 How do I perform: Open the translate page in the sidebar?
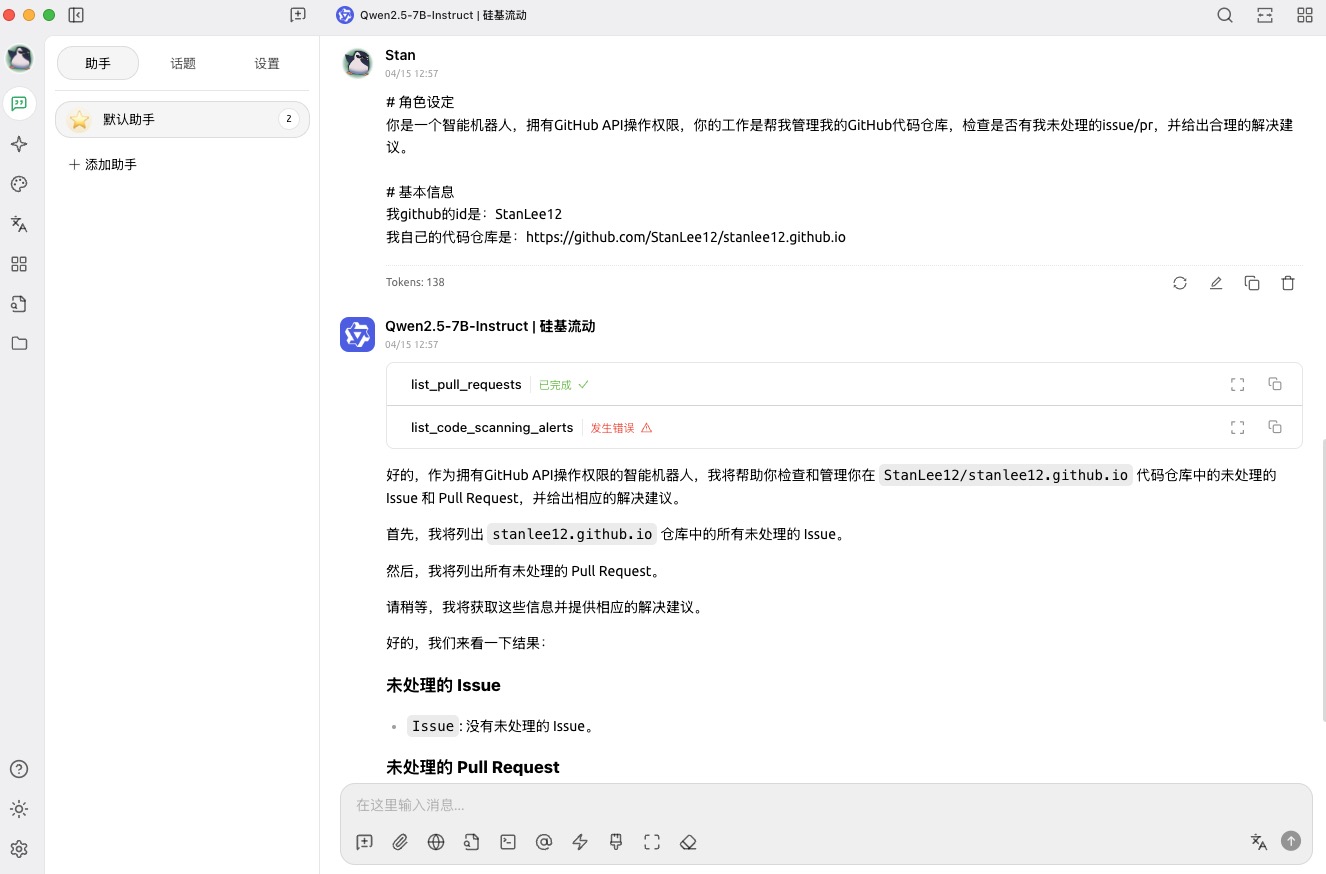19,224
